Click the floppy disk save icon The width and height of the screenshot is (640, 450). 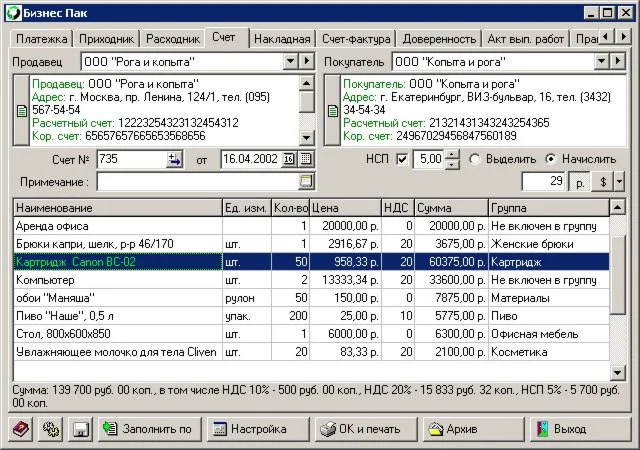tap(79, 429)
